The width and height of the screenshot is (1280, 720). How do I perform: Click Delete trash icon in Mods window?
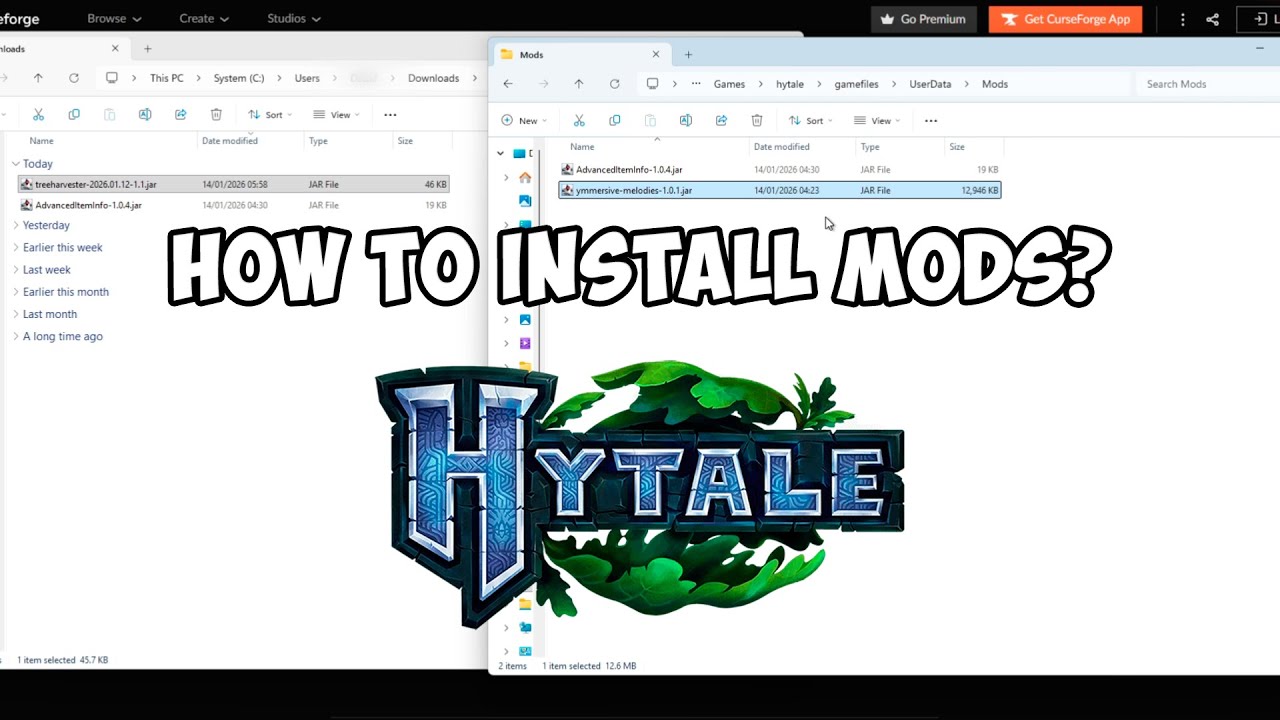(757, 121)
